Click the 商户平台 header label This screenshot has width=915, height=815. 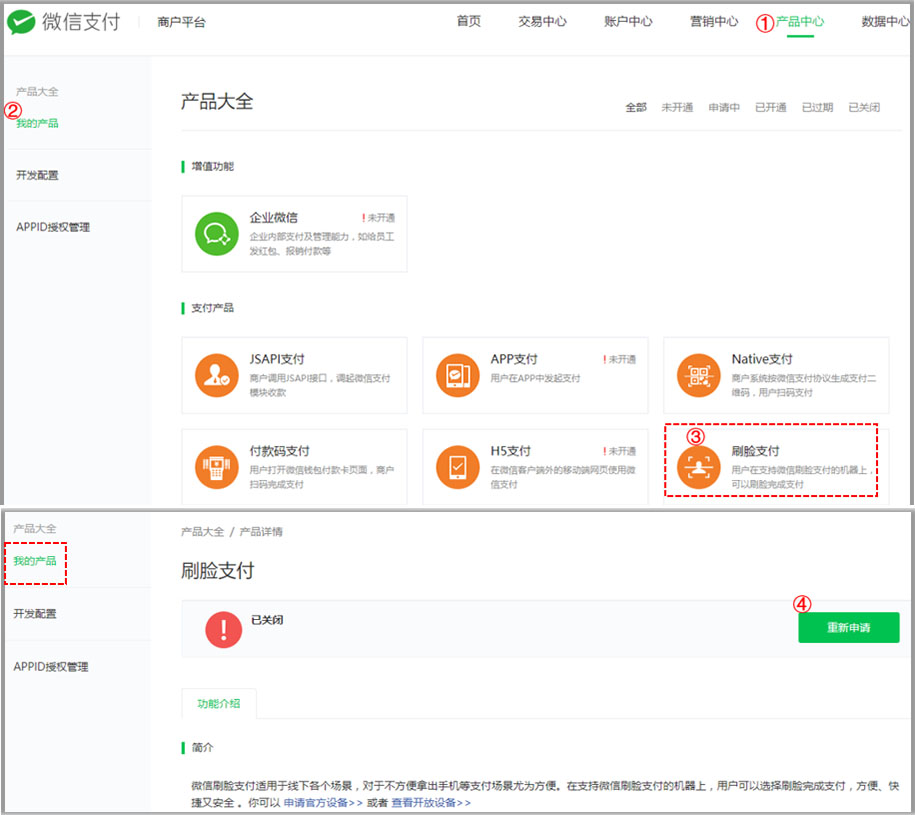click(x=181, y=22)
